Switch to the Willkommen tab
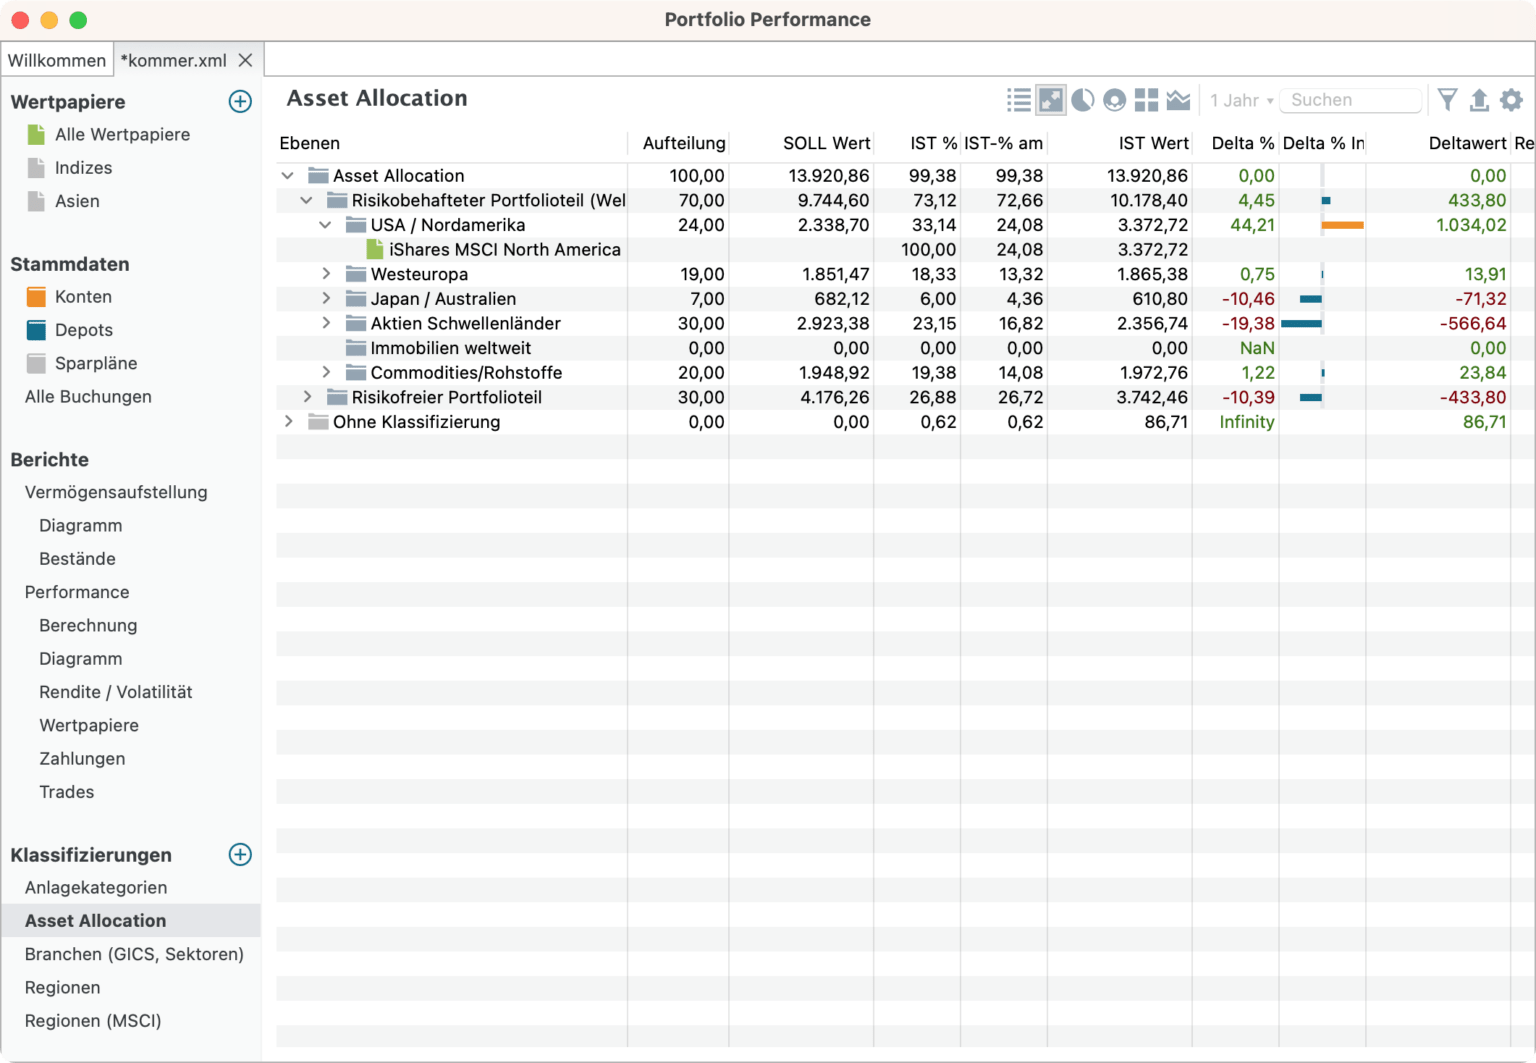The width and height of the screenshot is (1536, 1063). click(x=57, y=60)
